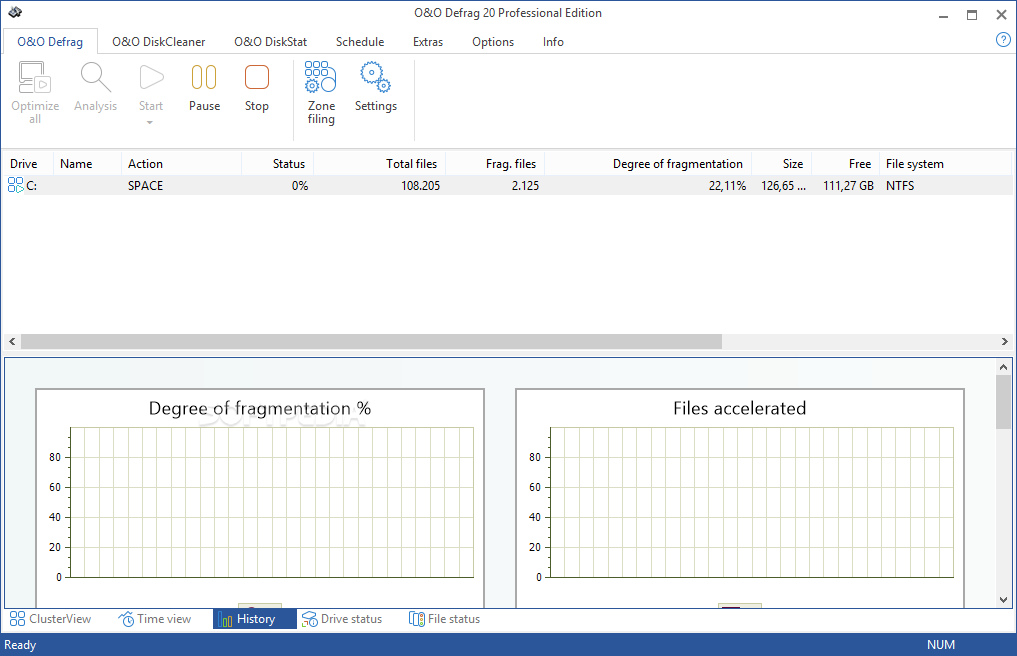Expand the Start button dropdown arrow
Image resolution: width=1017 pixels, height=656 pixels.
[x=150, y=123]
